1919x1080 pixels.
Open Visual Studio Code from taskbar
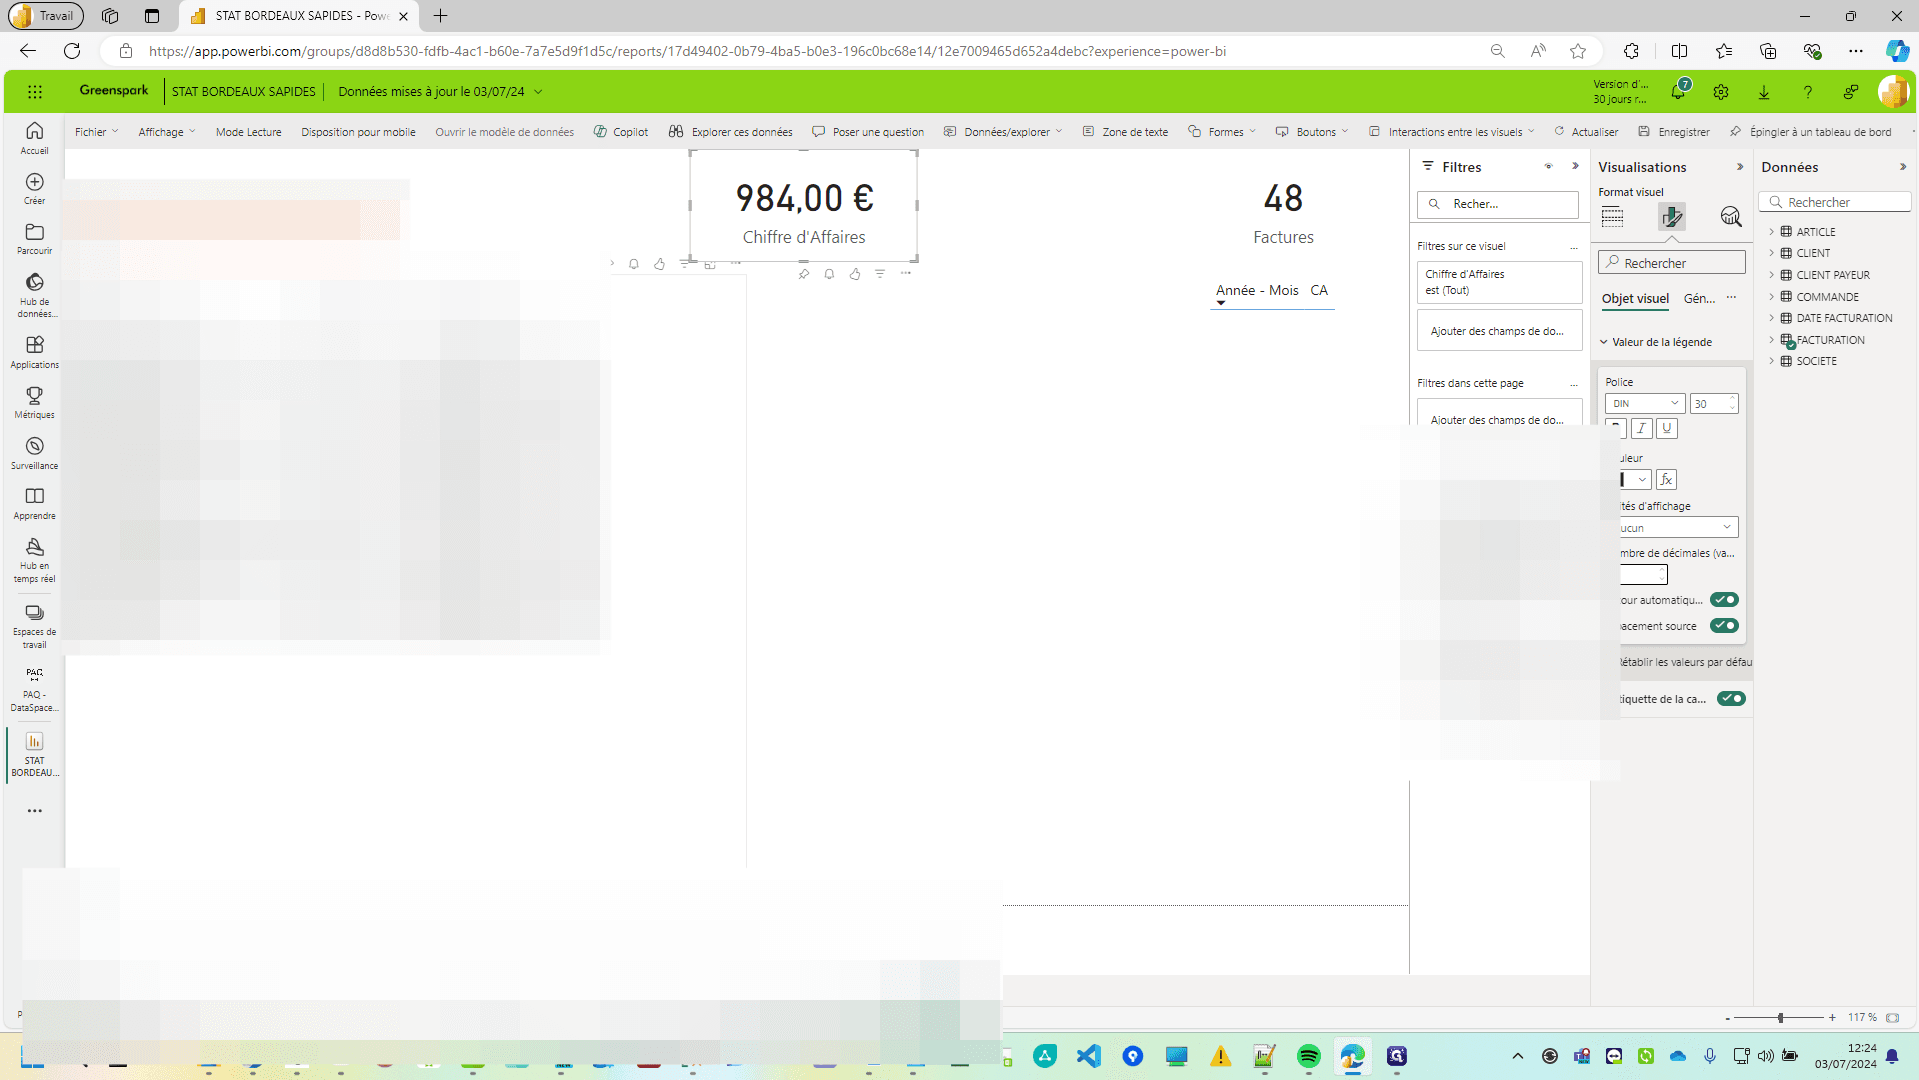pyautogui.click(x=1089, y=1056)
